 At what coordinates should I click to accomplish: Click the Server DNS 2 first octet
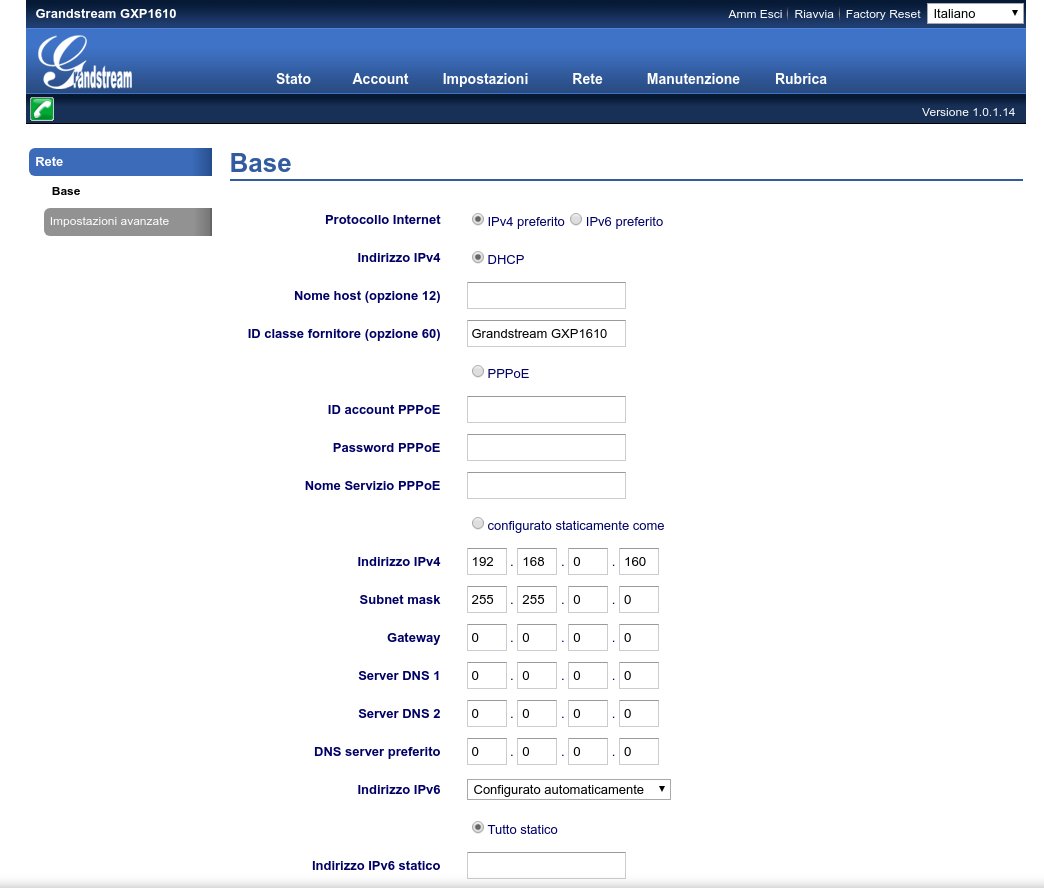pyautogui.click(x=487, y=713)
